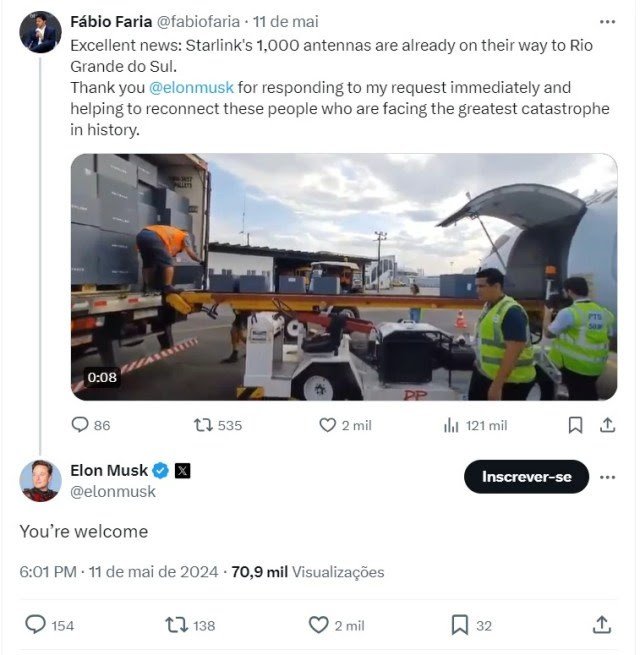View analytics showing 121 mil views

[475, 426]
